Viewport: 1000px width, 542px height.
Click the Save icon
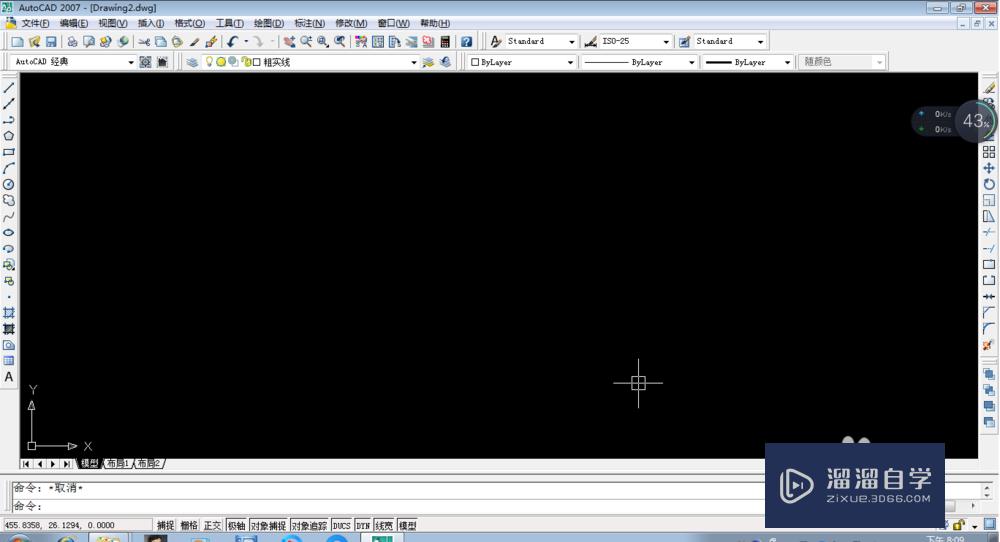pos(51,41)
